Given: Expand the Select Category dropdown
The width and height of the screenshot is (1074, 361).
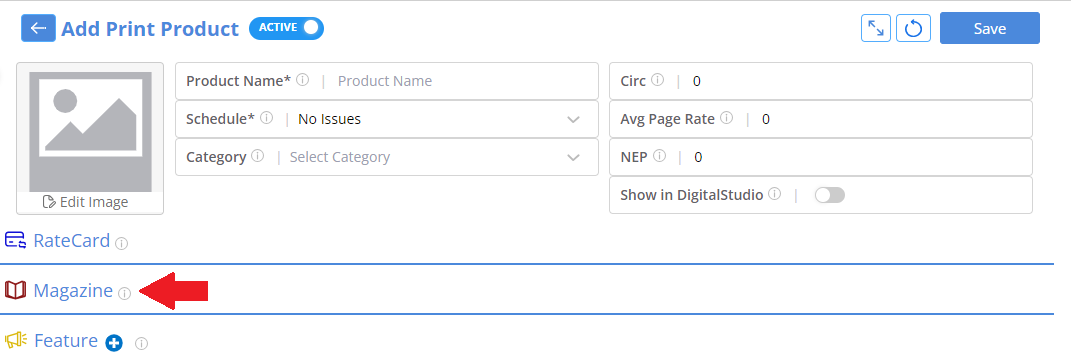Looking at the screenshot, I should point(387,157).
